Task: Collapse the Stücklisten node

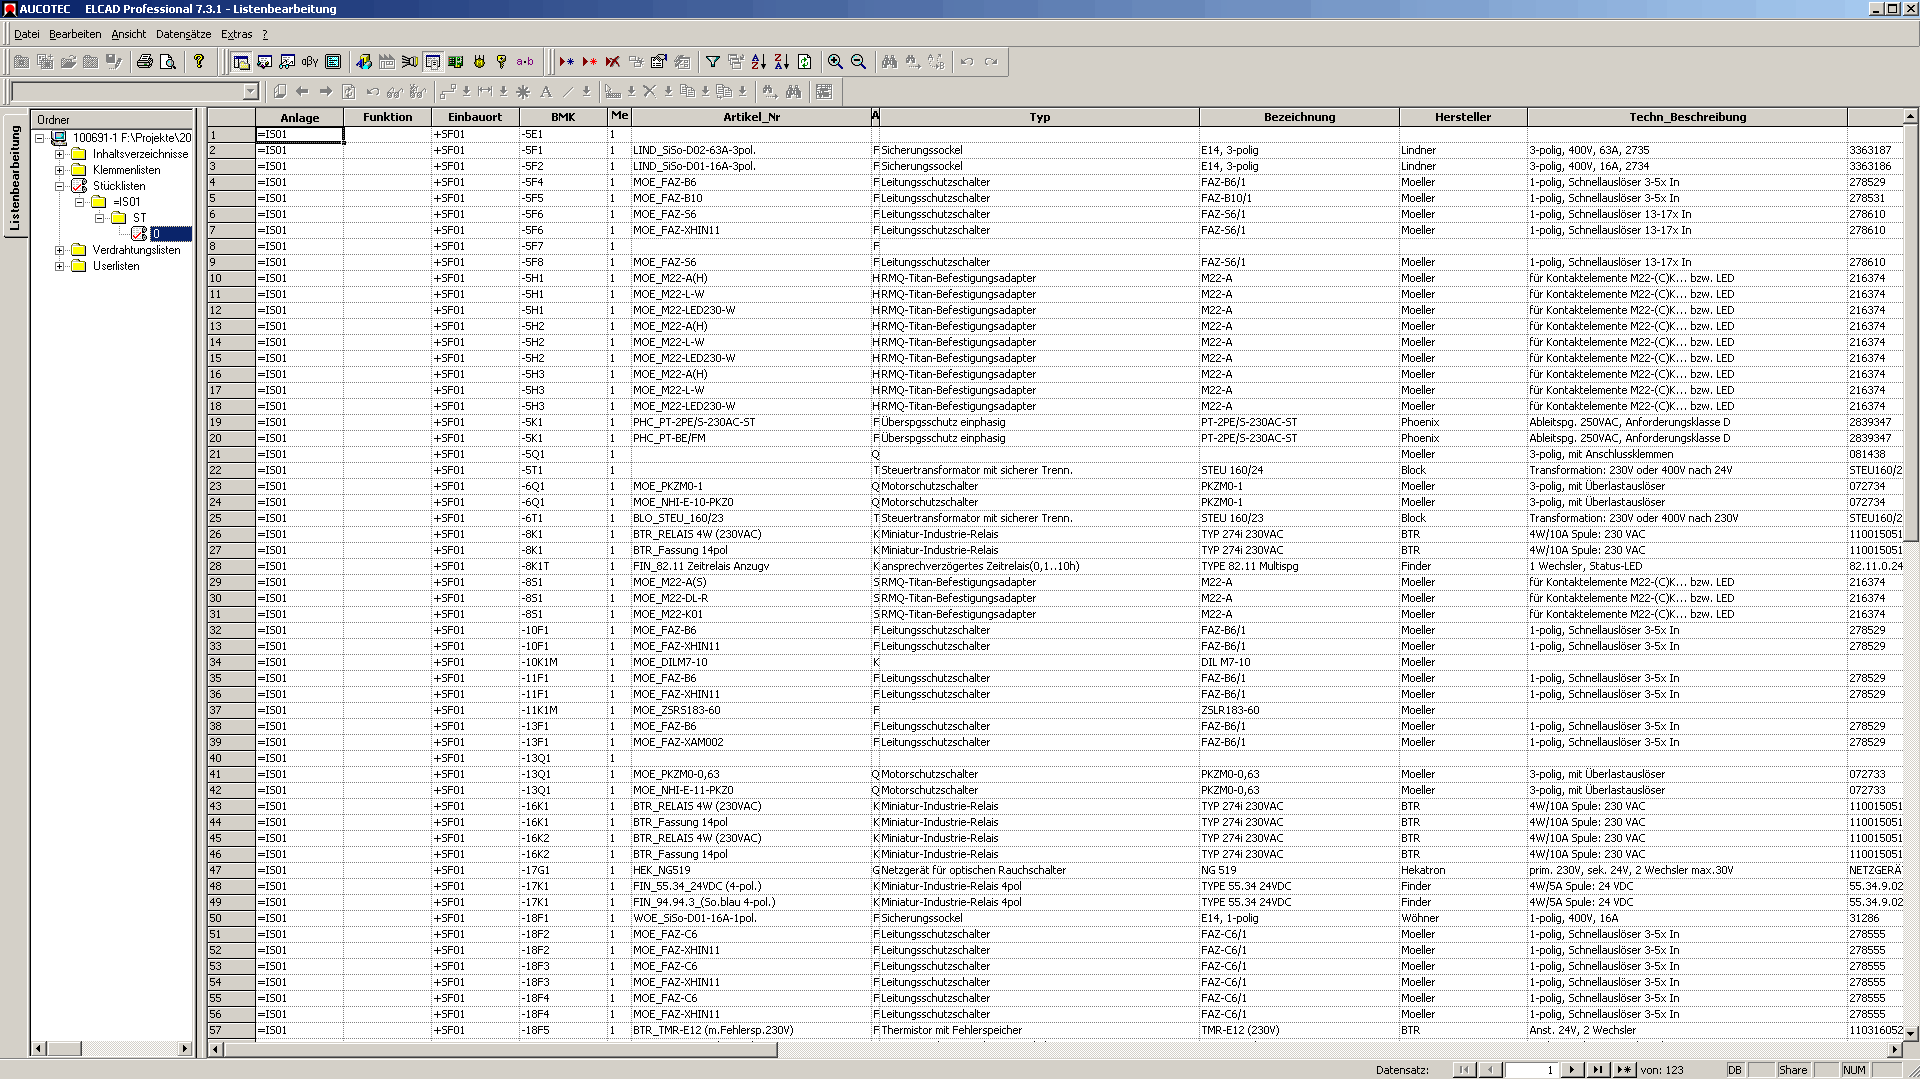Action: pos(59,186)
